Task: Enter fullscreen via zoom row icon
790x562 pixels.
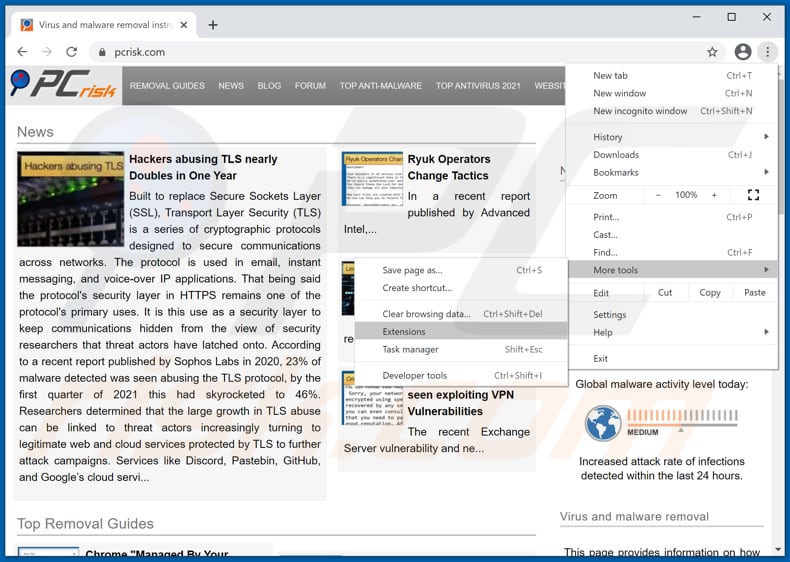Action: tap(753, 195)
